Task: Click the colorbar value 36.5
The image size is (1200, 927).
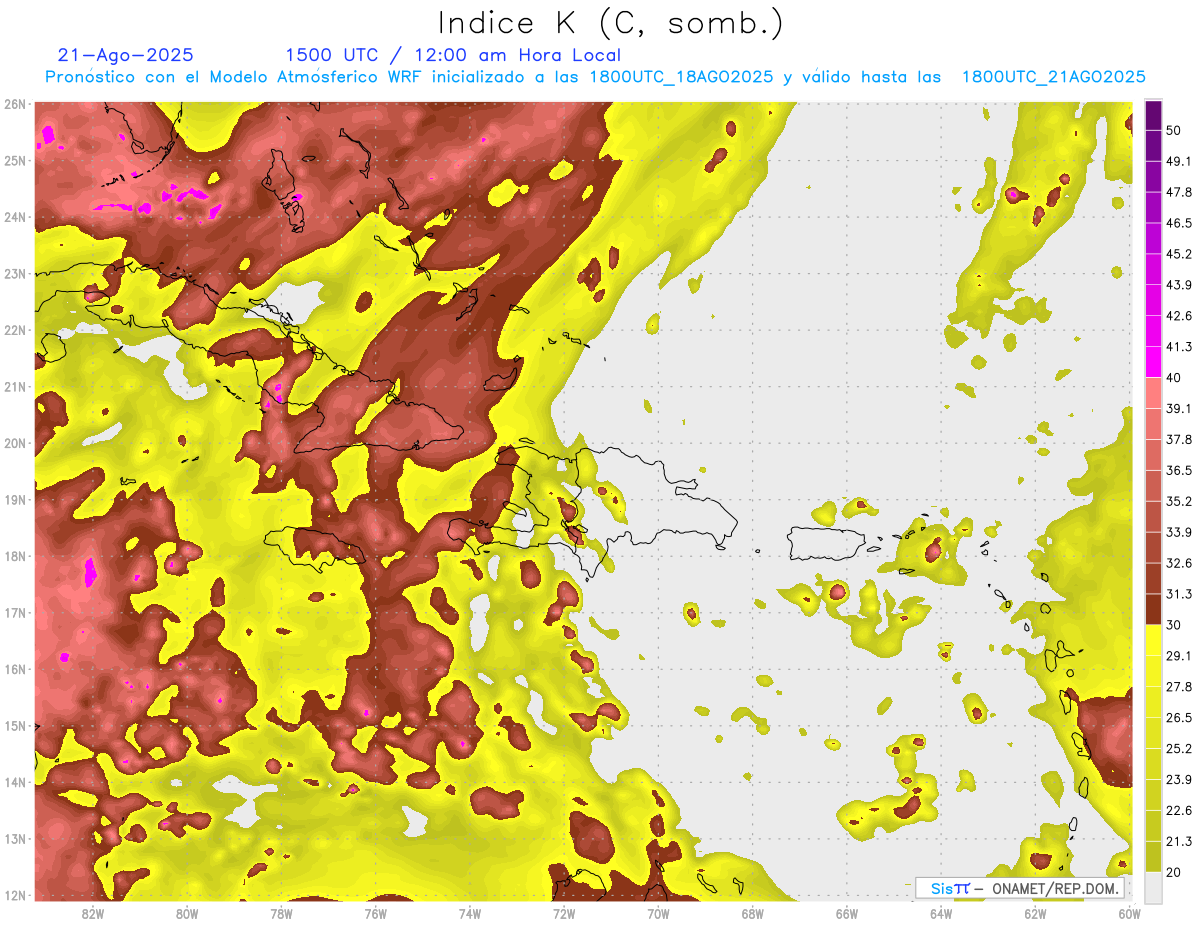Action: point(1179,471)
